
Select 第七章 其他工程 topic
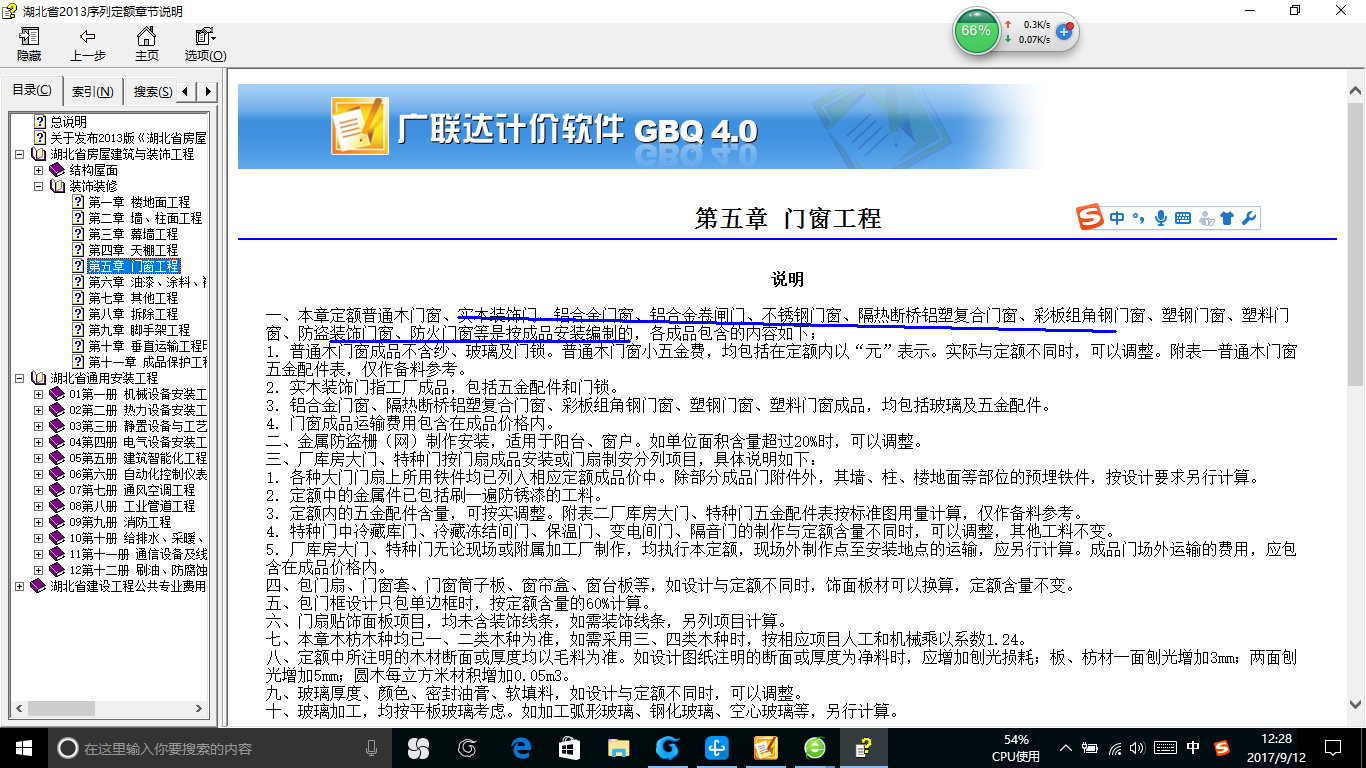click(133, 298)
